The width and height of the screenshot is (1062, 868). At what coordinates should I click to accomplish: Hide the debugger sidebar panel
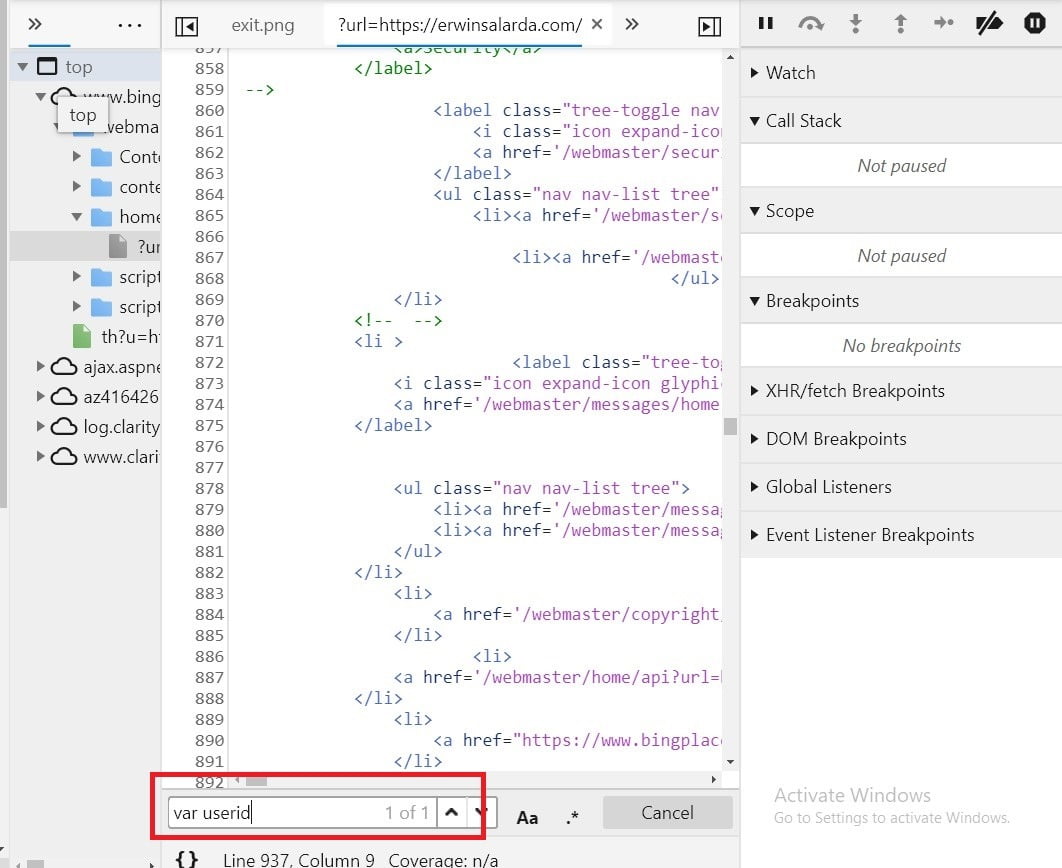709,26
